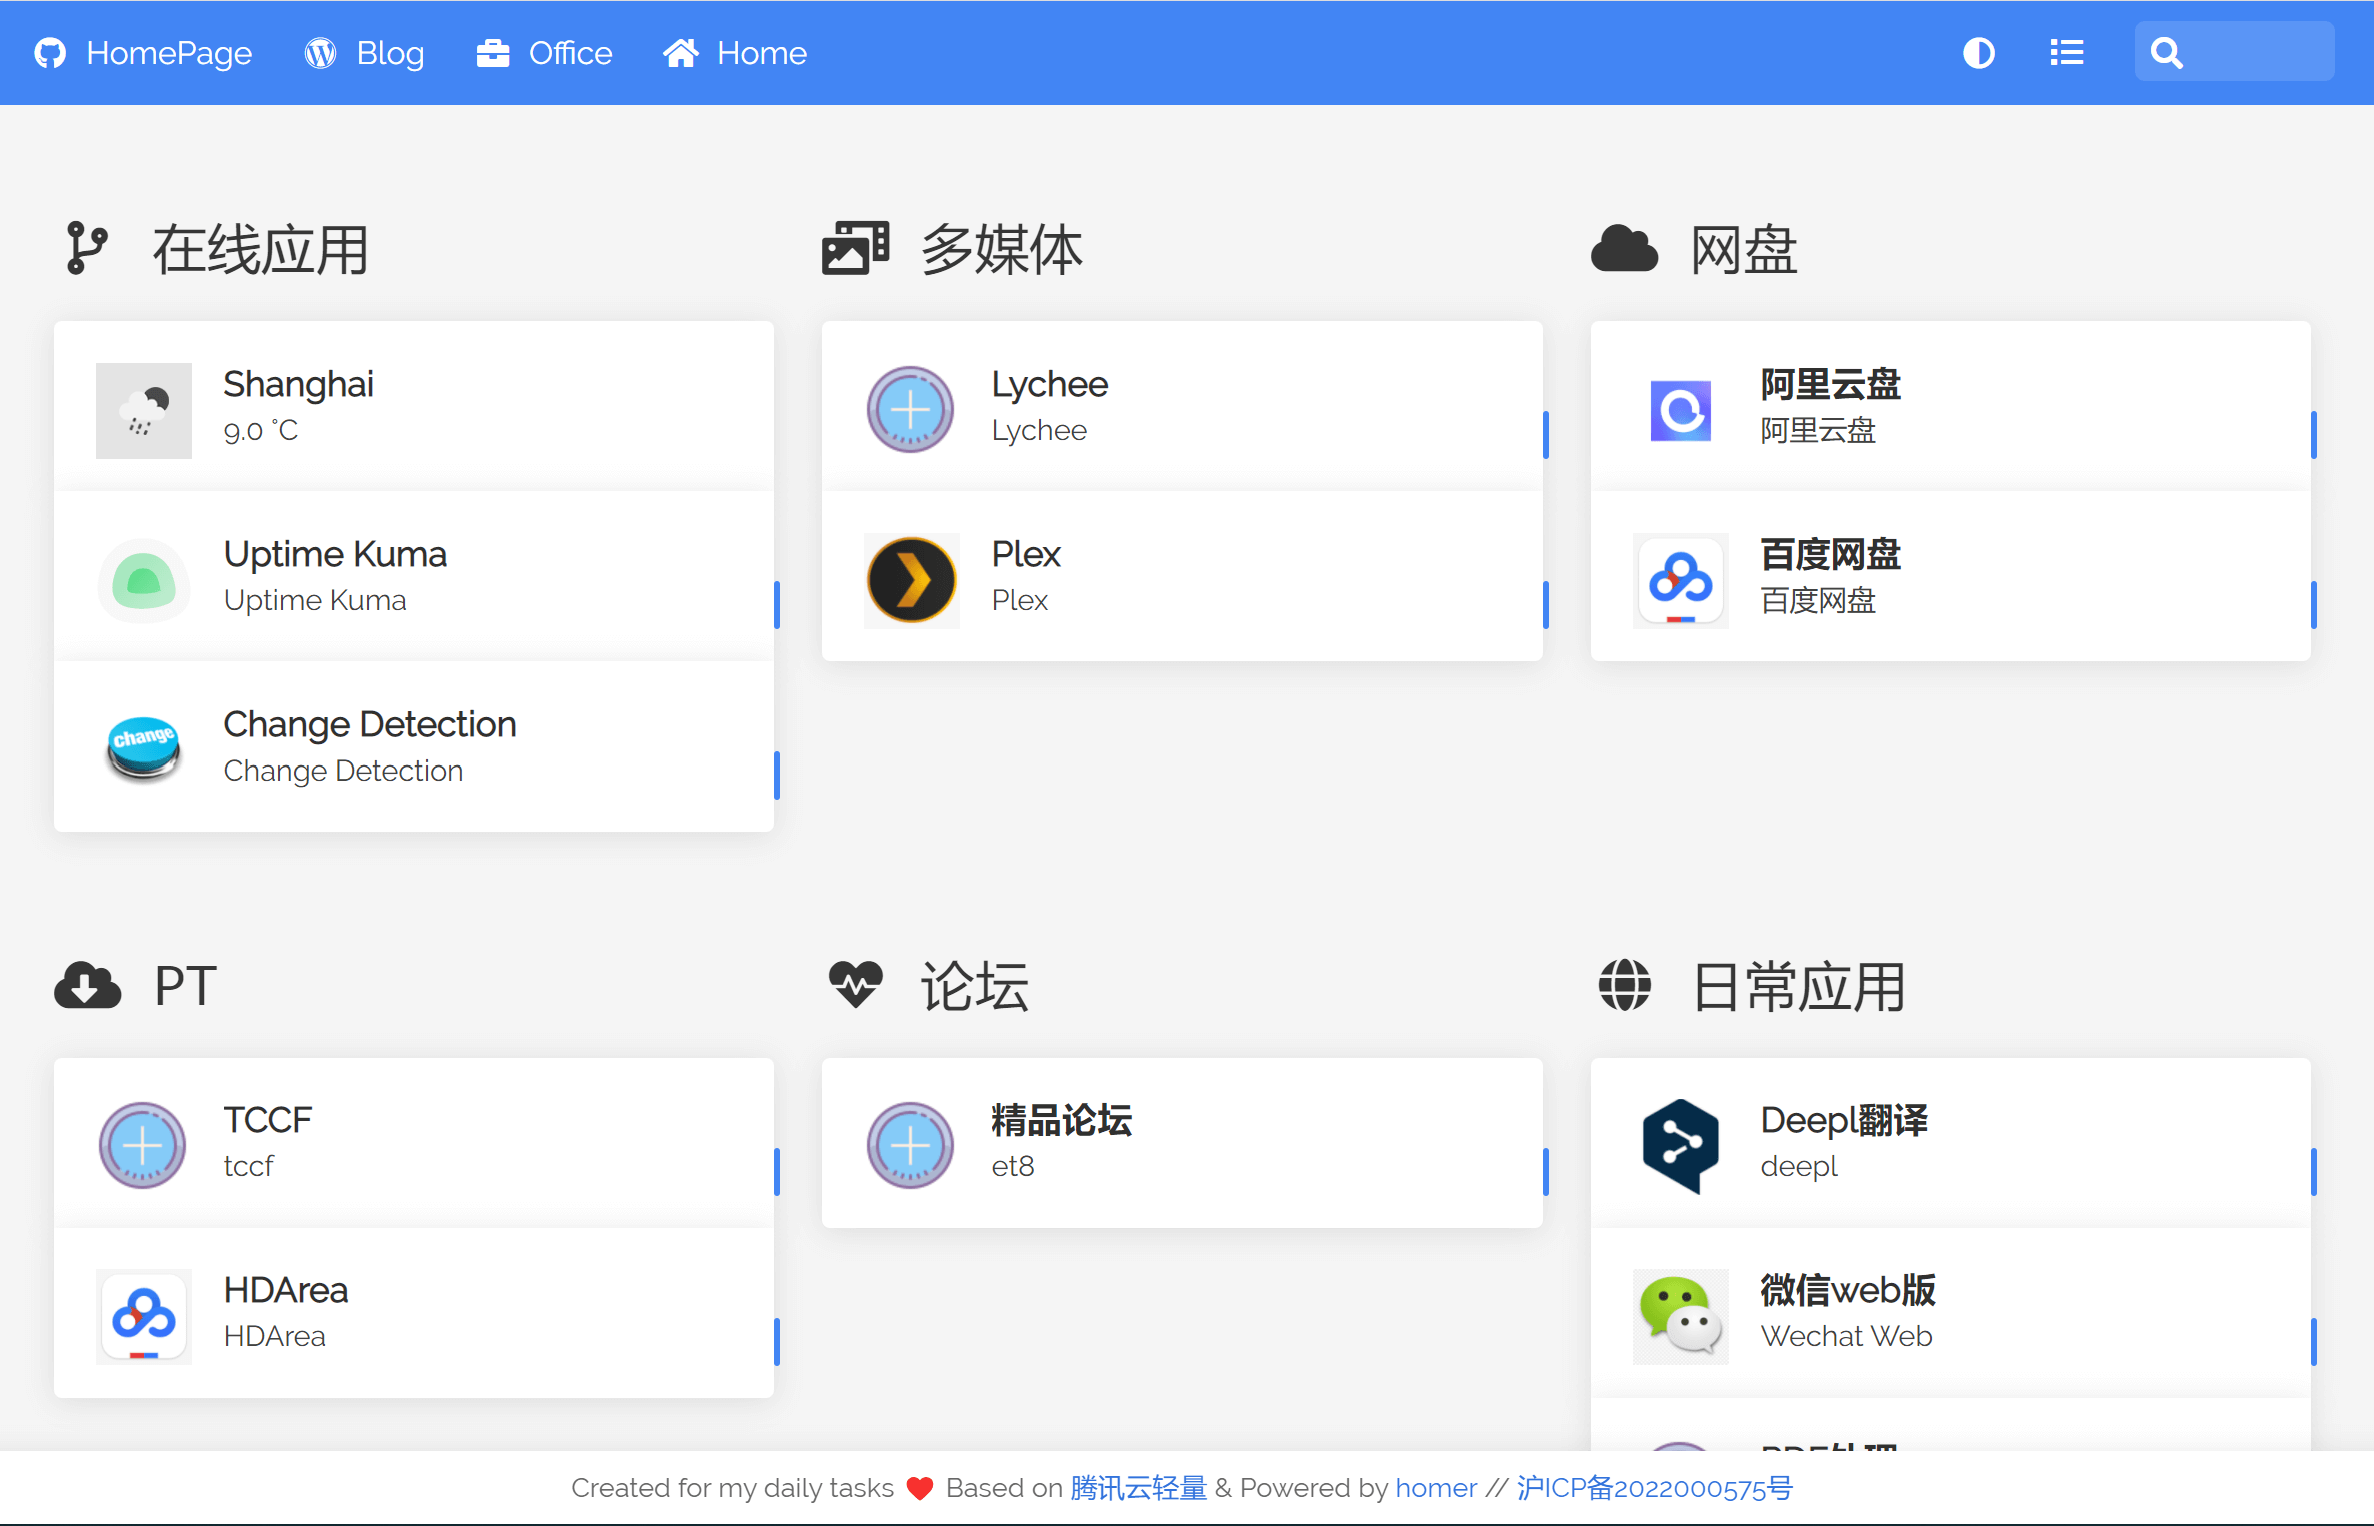
Task: Click the et8 subtitle text
Action: 1013,1167
